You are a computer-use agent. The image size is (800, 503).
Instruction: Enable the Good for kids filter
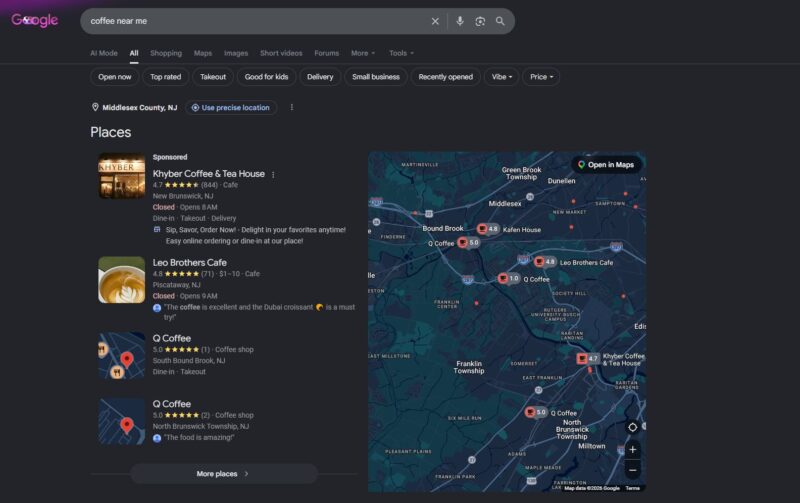266,77
